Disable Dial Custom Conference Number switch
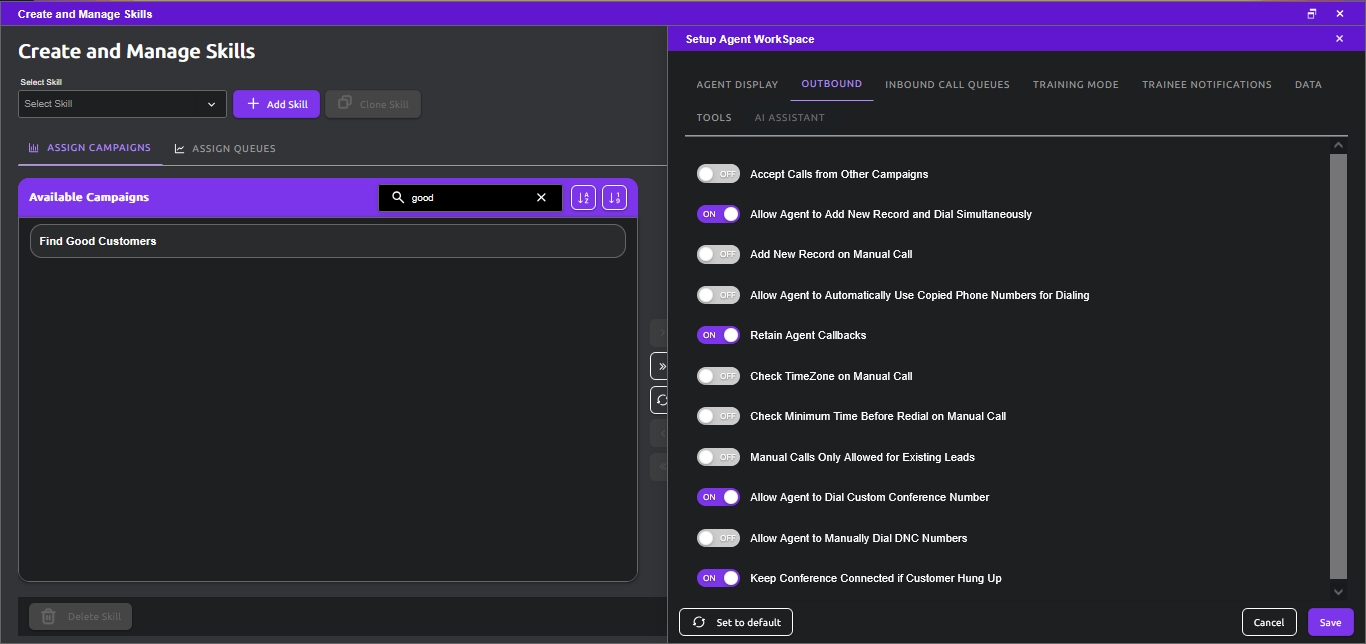 [718, 497]
